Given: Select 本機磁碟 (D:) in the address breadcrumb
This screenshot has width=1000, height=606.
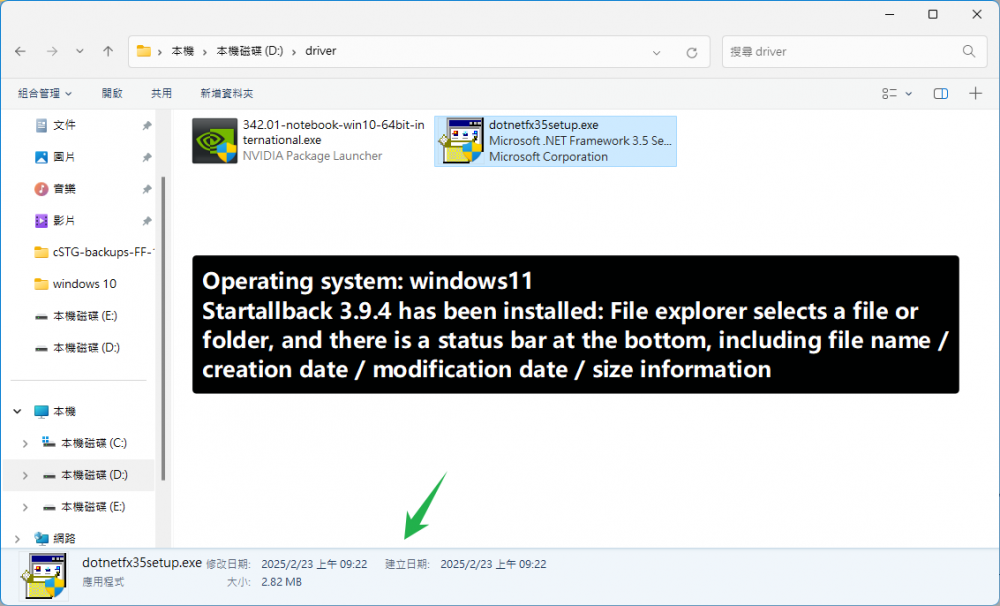Looking at the screenshot, I should click(x=249, y=51).
